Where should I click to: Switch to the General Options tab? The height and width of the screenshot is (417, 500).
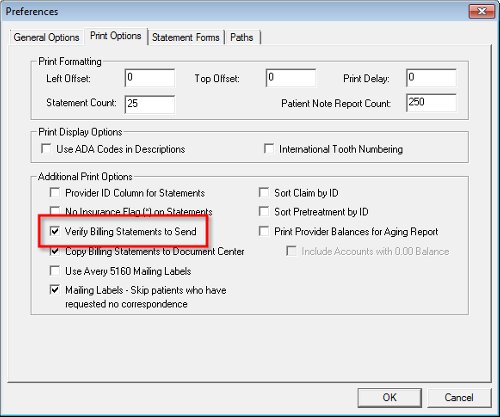[x=46, y=37]
